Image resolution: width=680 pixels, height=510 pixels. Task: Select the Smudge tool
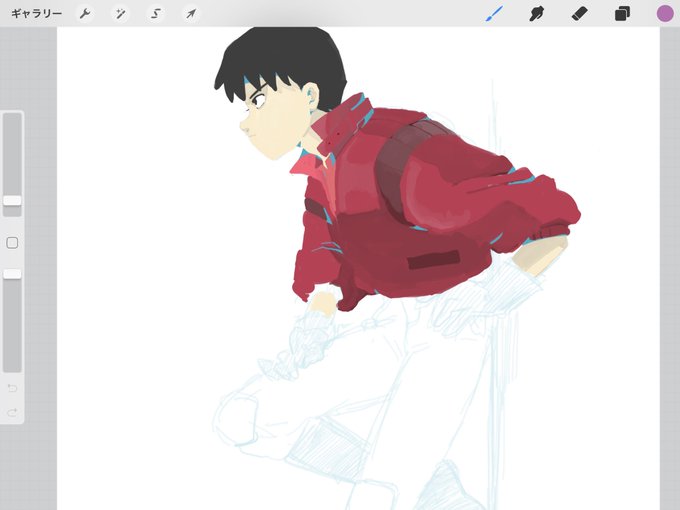537,14
